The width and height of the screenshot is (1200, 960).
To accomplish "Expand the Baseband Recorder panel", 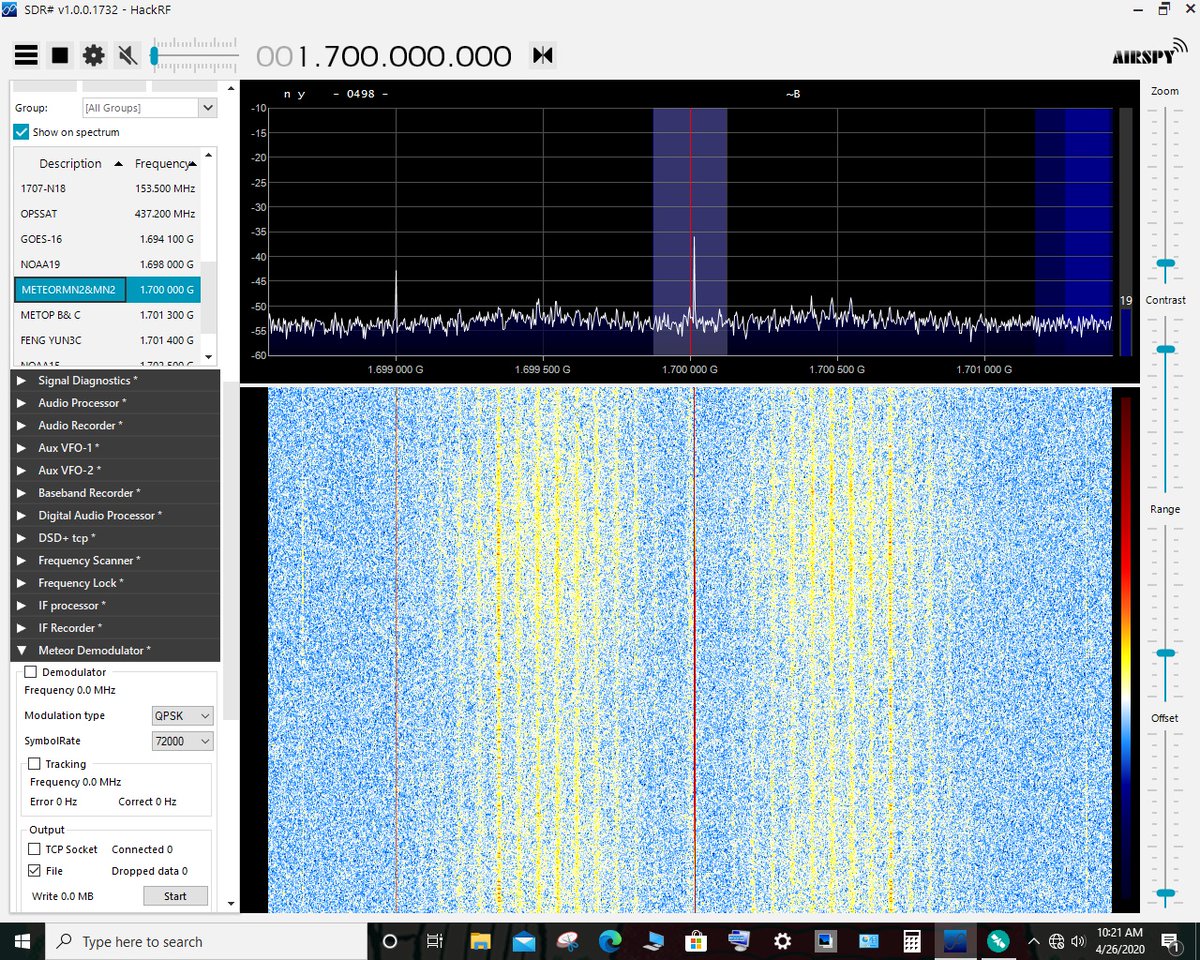I will (115, 493).
